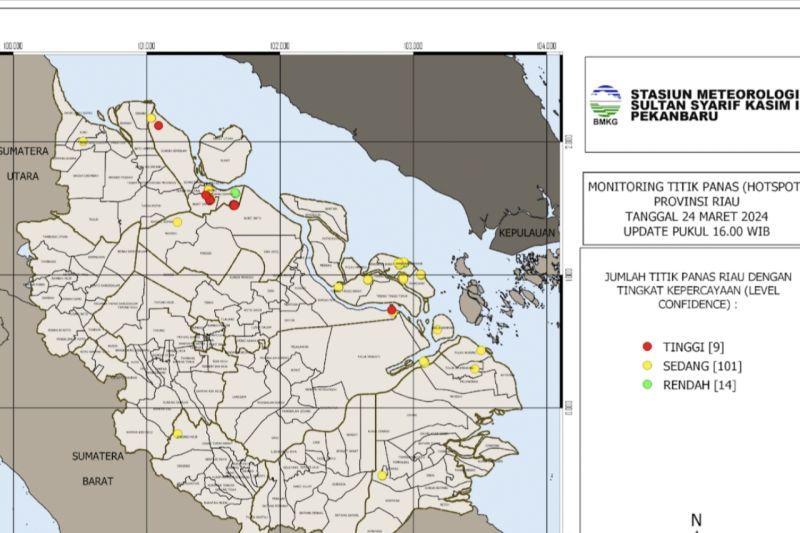Click the southernmost yellow hotspot marker
This screenshot has height=533, width=800.
click(x=382, y=476)
